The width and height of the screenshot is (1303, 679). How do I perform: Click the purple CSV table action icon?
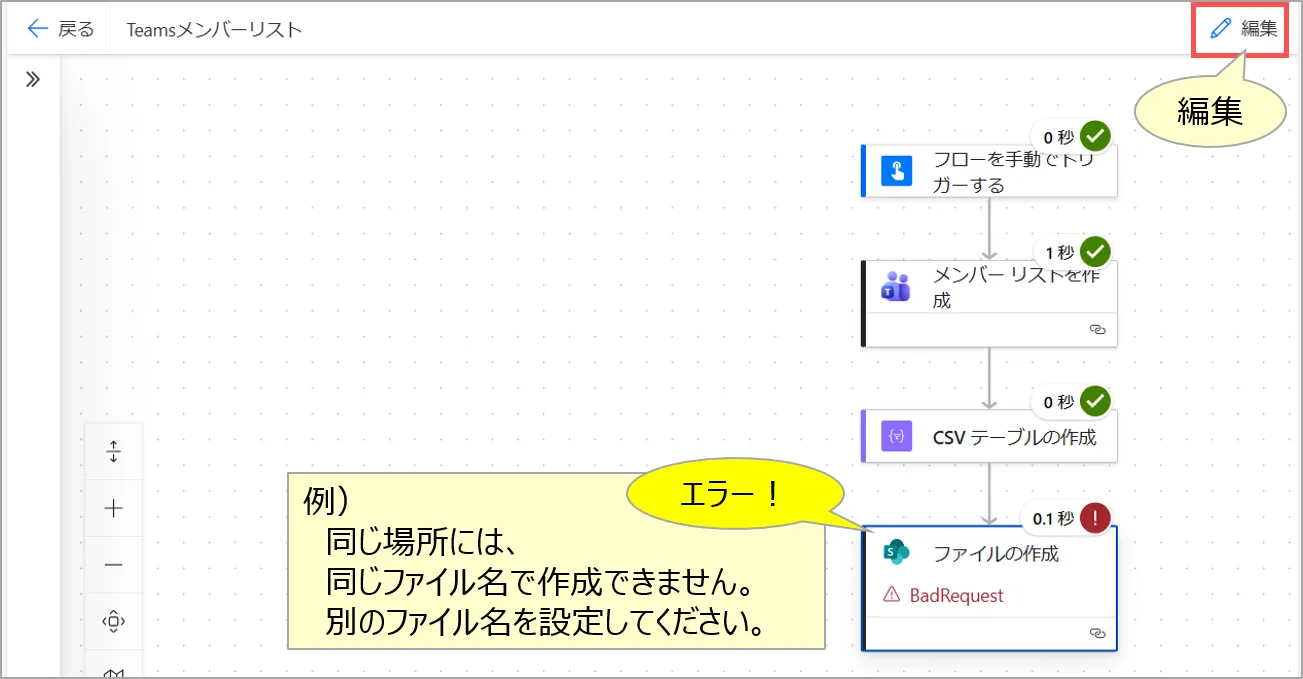pos(896,437)
